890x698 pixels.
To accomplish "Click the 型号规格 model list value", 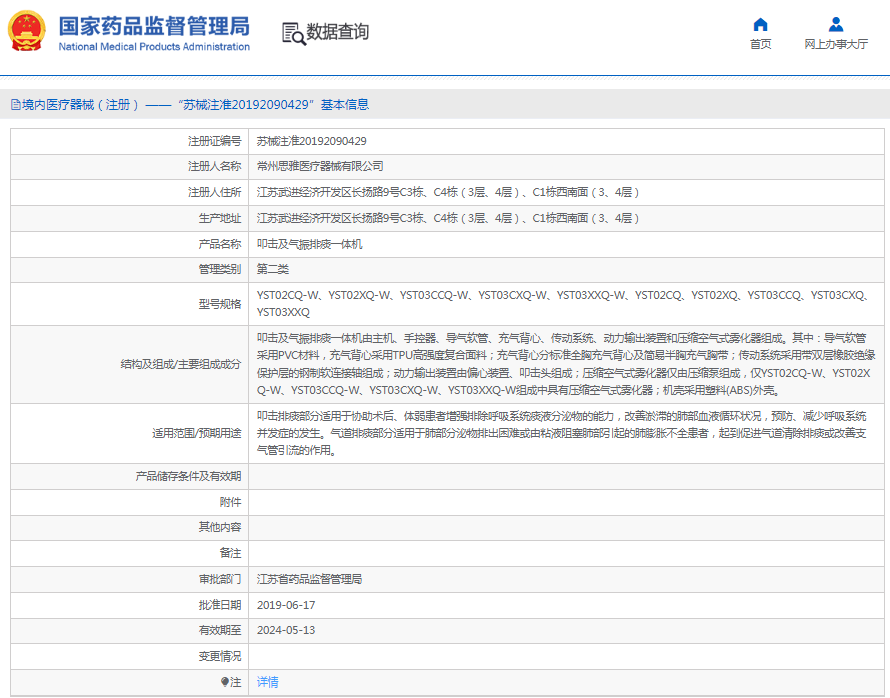I will click(565, 304).
